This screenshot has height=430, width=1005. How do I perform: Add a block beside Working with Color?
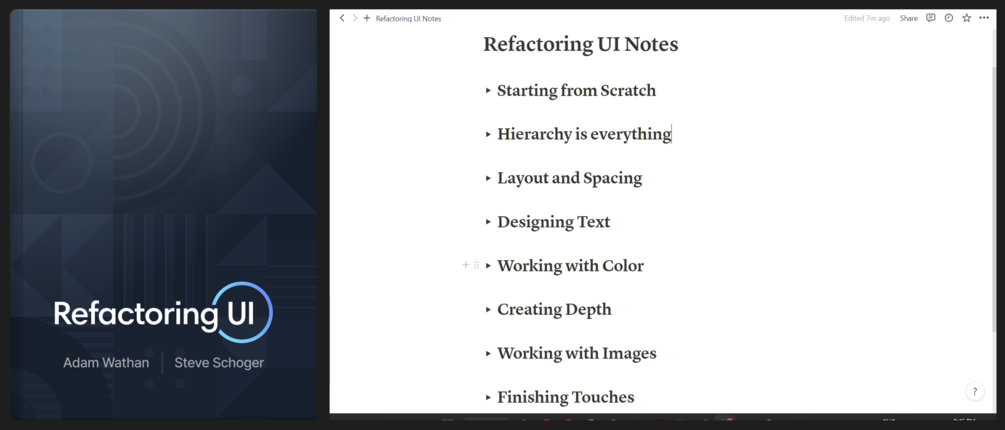click(x=466, y=265)
